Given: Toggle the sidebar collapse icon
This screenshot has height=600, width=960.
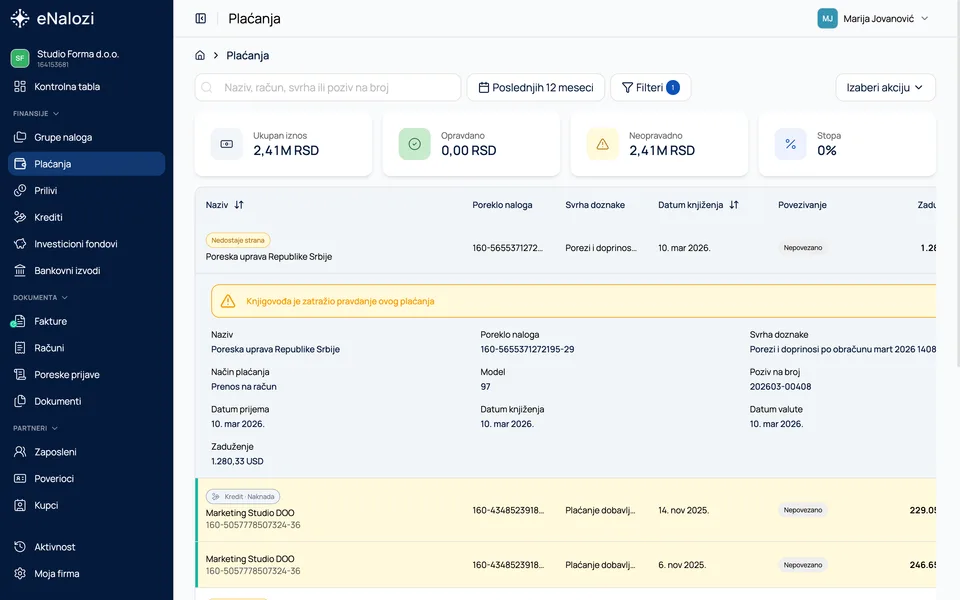Looking at the screenshot, I should 201,18.
